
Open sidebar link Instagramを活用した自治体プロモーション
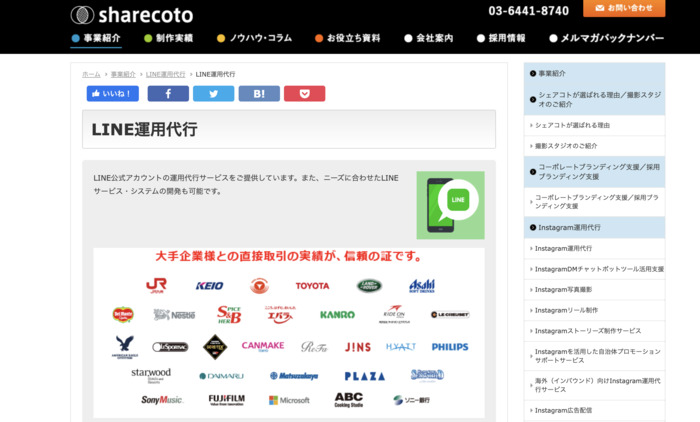(x=594, y=356)
